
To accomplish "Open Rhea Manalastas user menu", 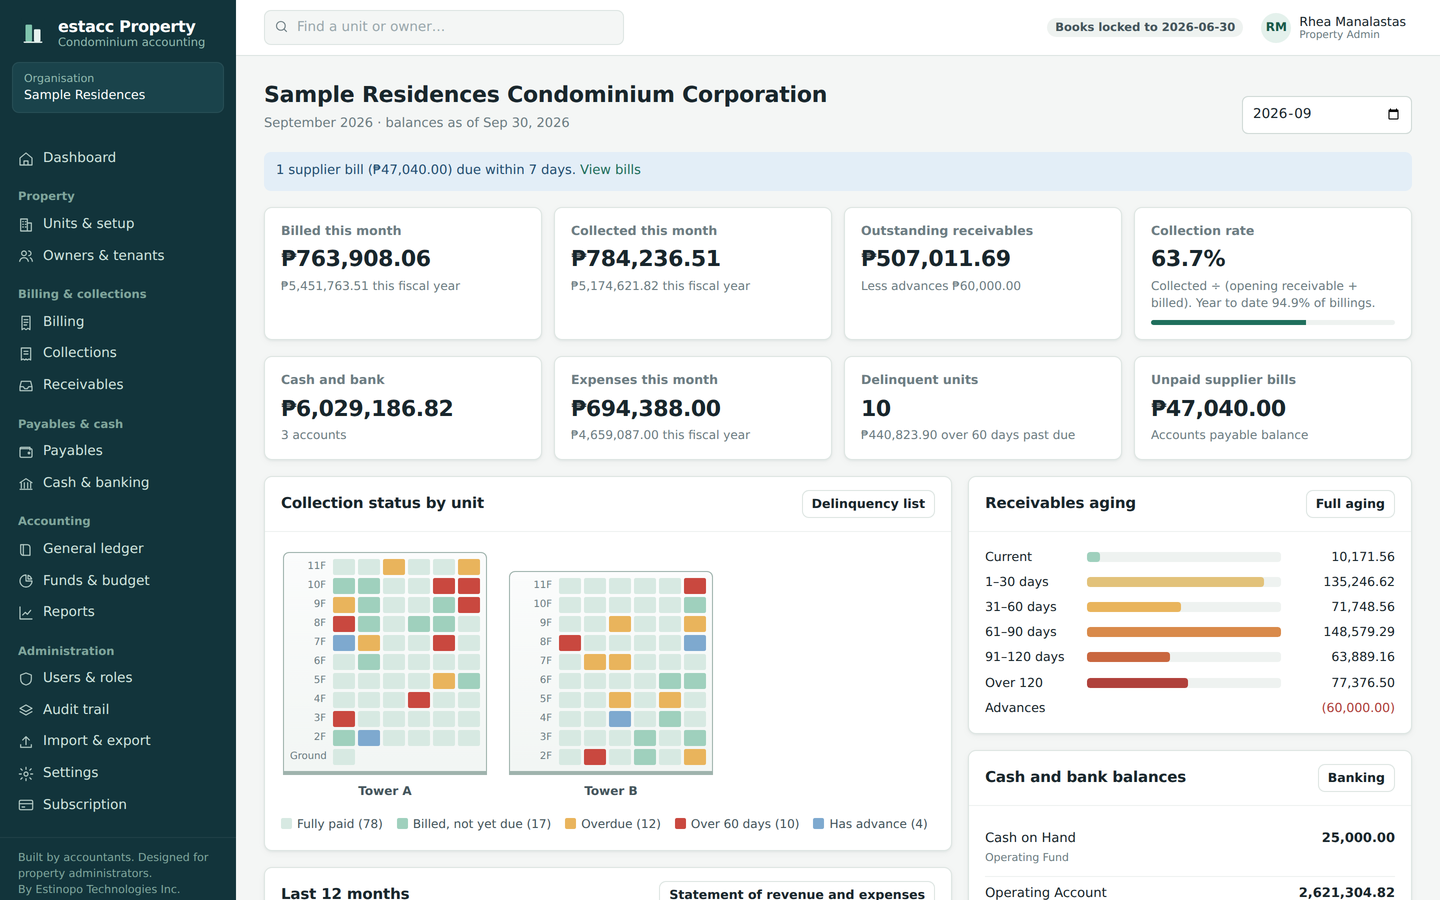I will [1334, 28].
